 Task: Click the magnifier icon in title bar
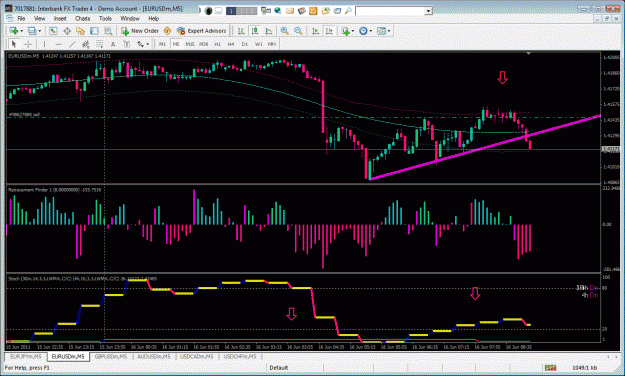coord(348,11)
